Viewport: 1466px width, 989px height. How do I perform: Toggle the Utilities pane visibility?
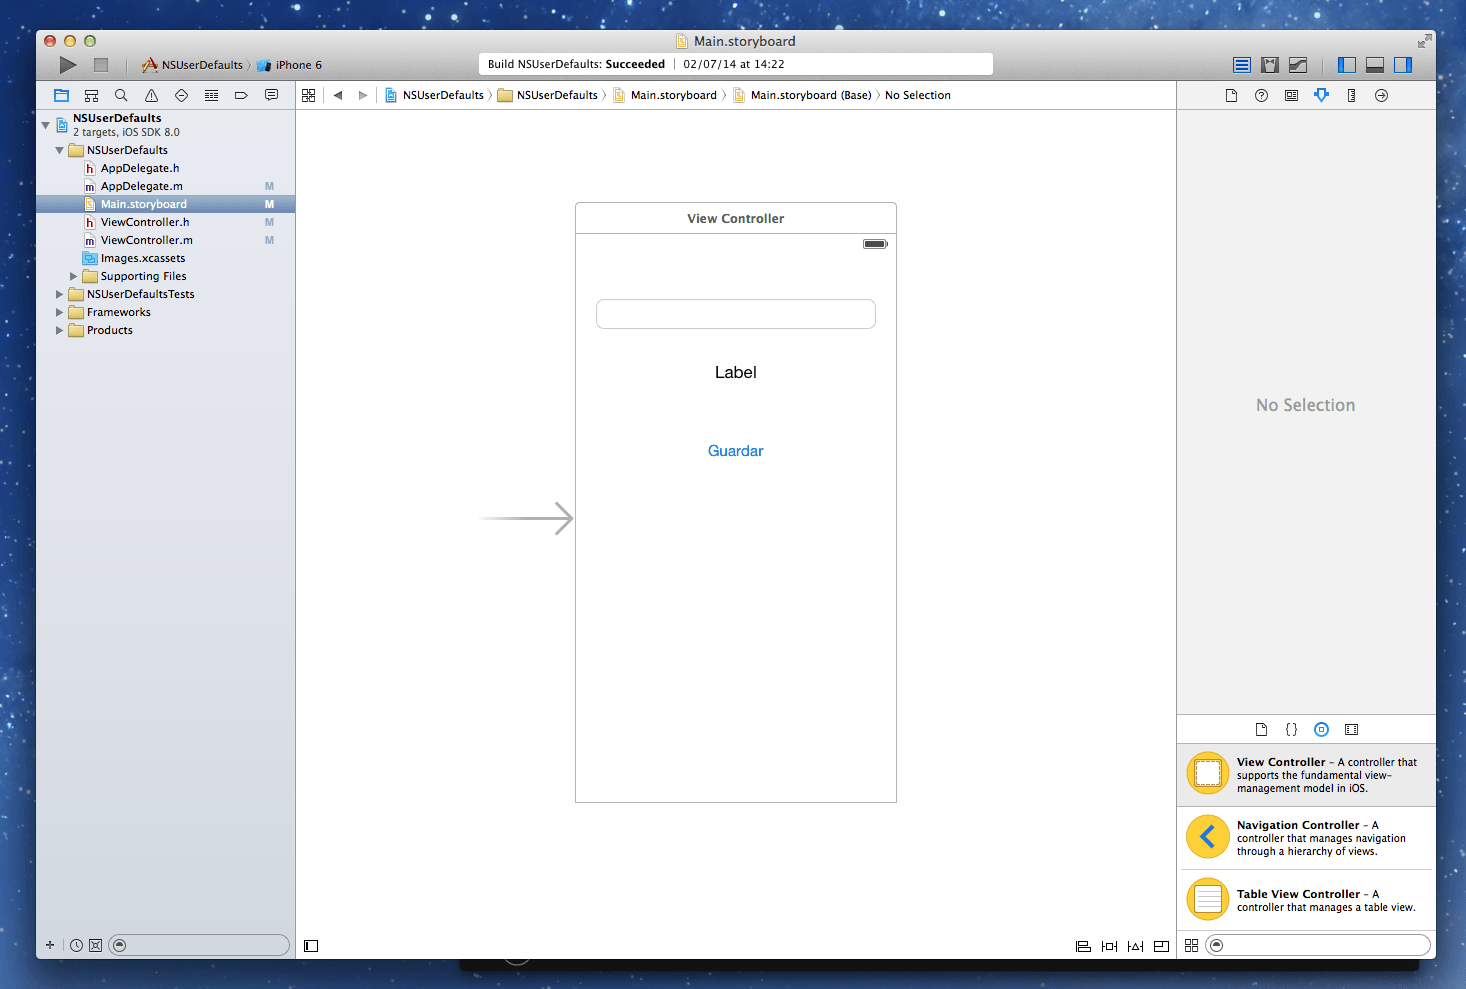tap(1403, 65)
